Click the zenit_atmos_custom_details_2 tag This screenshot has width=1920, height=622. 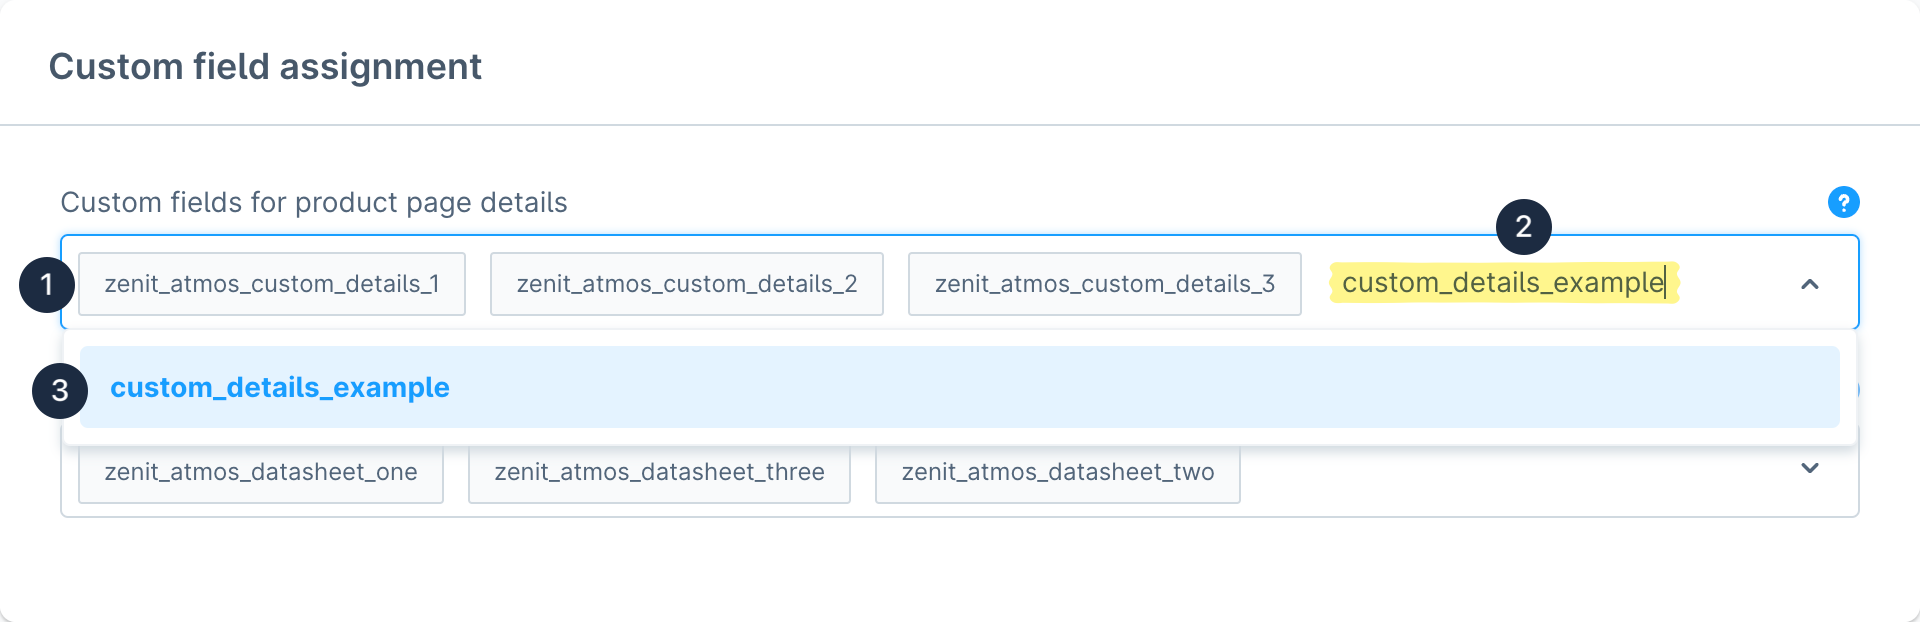click(686, 284)
